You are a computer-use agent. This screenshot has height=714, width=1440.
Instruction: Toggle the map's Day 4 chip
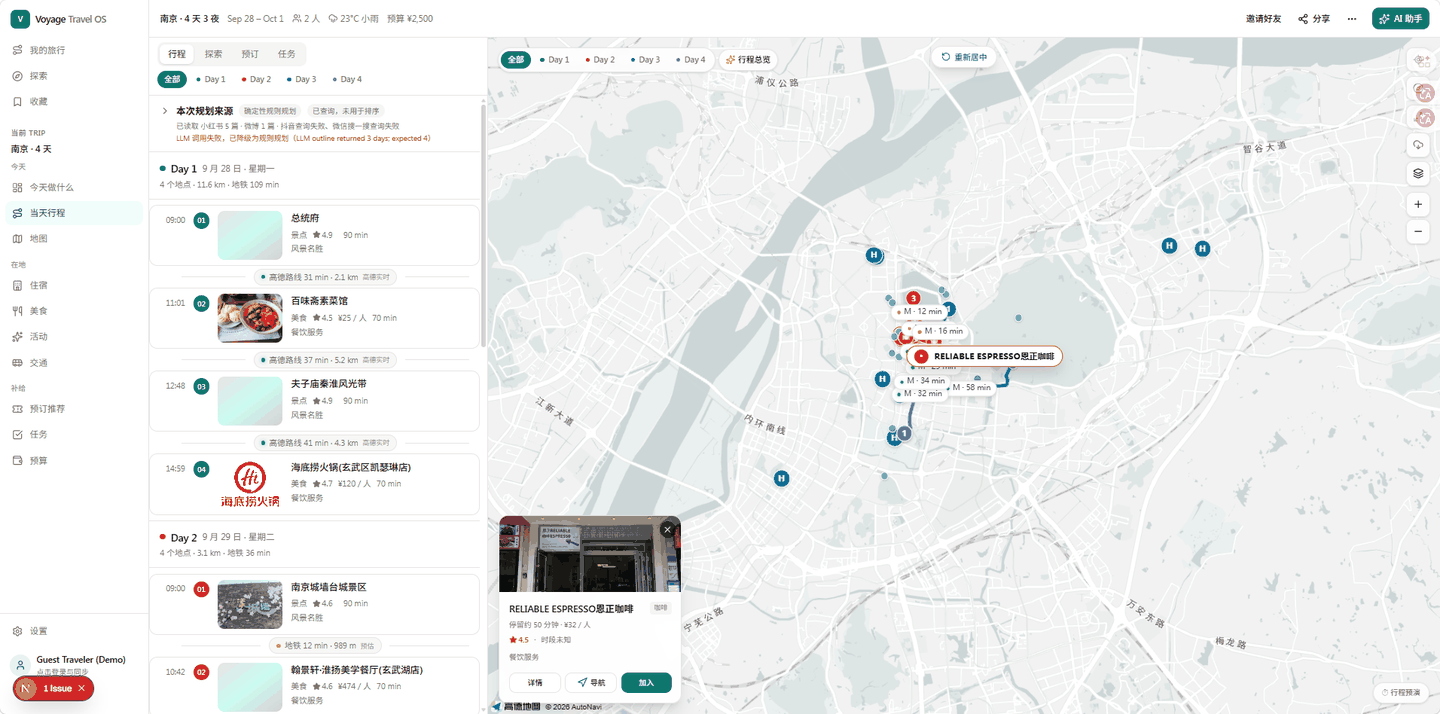click(x=689, y=60)
